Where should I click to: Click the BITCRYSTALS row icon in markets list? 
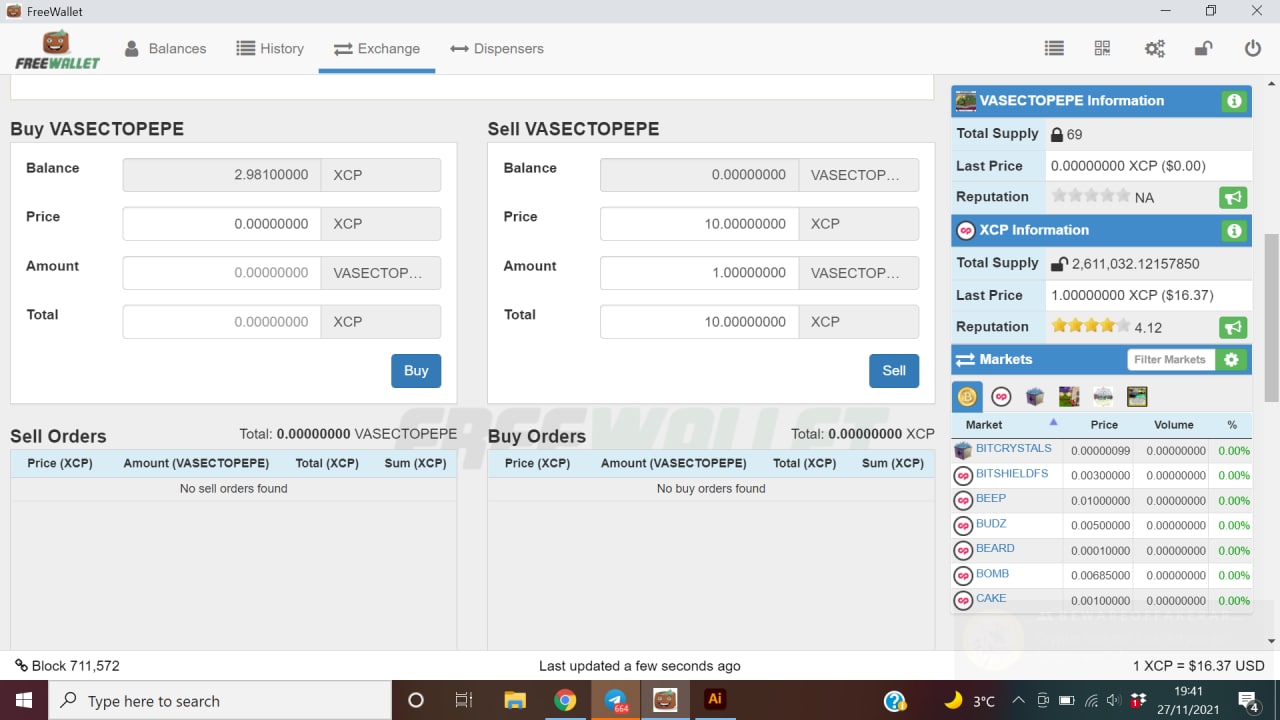(963, 450)
